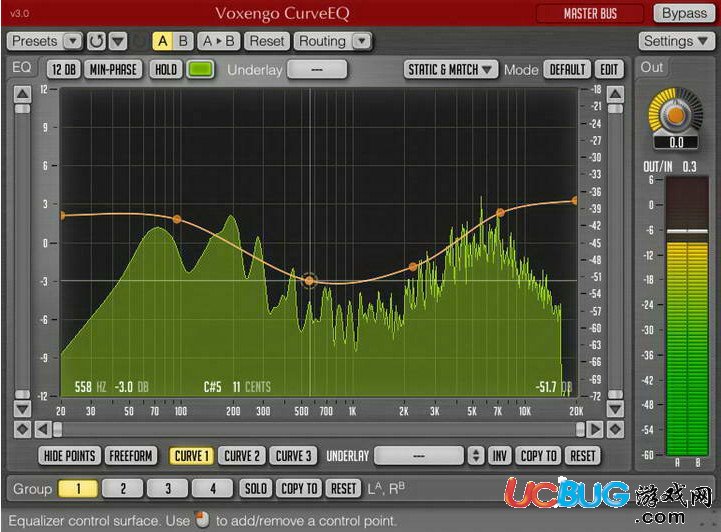The width and height of the screenshot is (721, 532).
Task: Click the Out panel label tab
Action: pyautogui.click(x=652, y=68)
